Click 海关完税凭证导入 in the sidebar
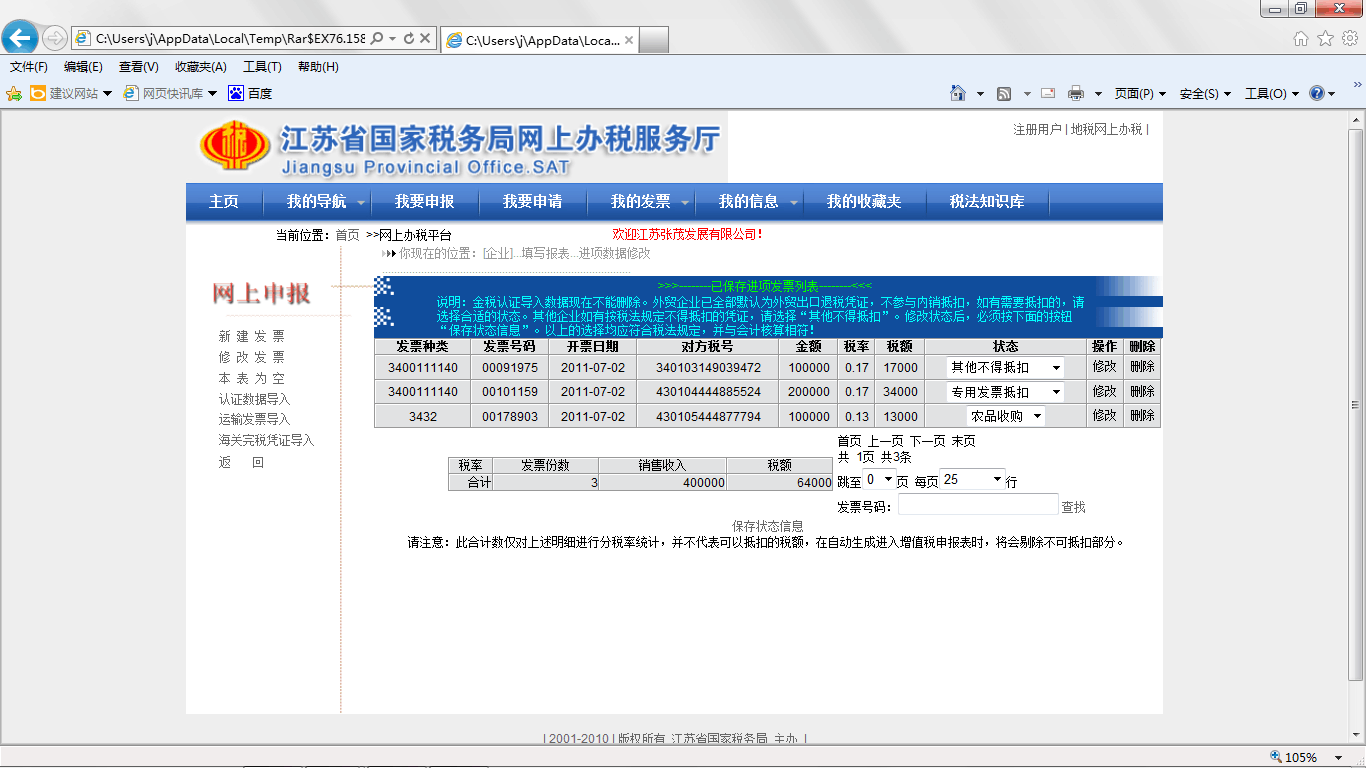This screenshot has width=1366, height=768. coord(266,440)
